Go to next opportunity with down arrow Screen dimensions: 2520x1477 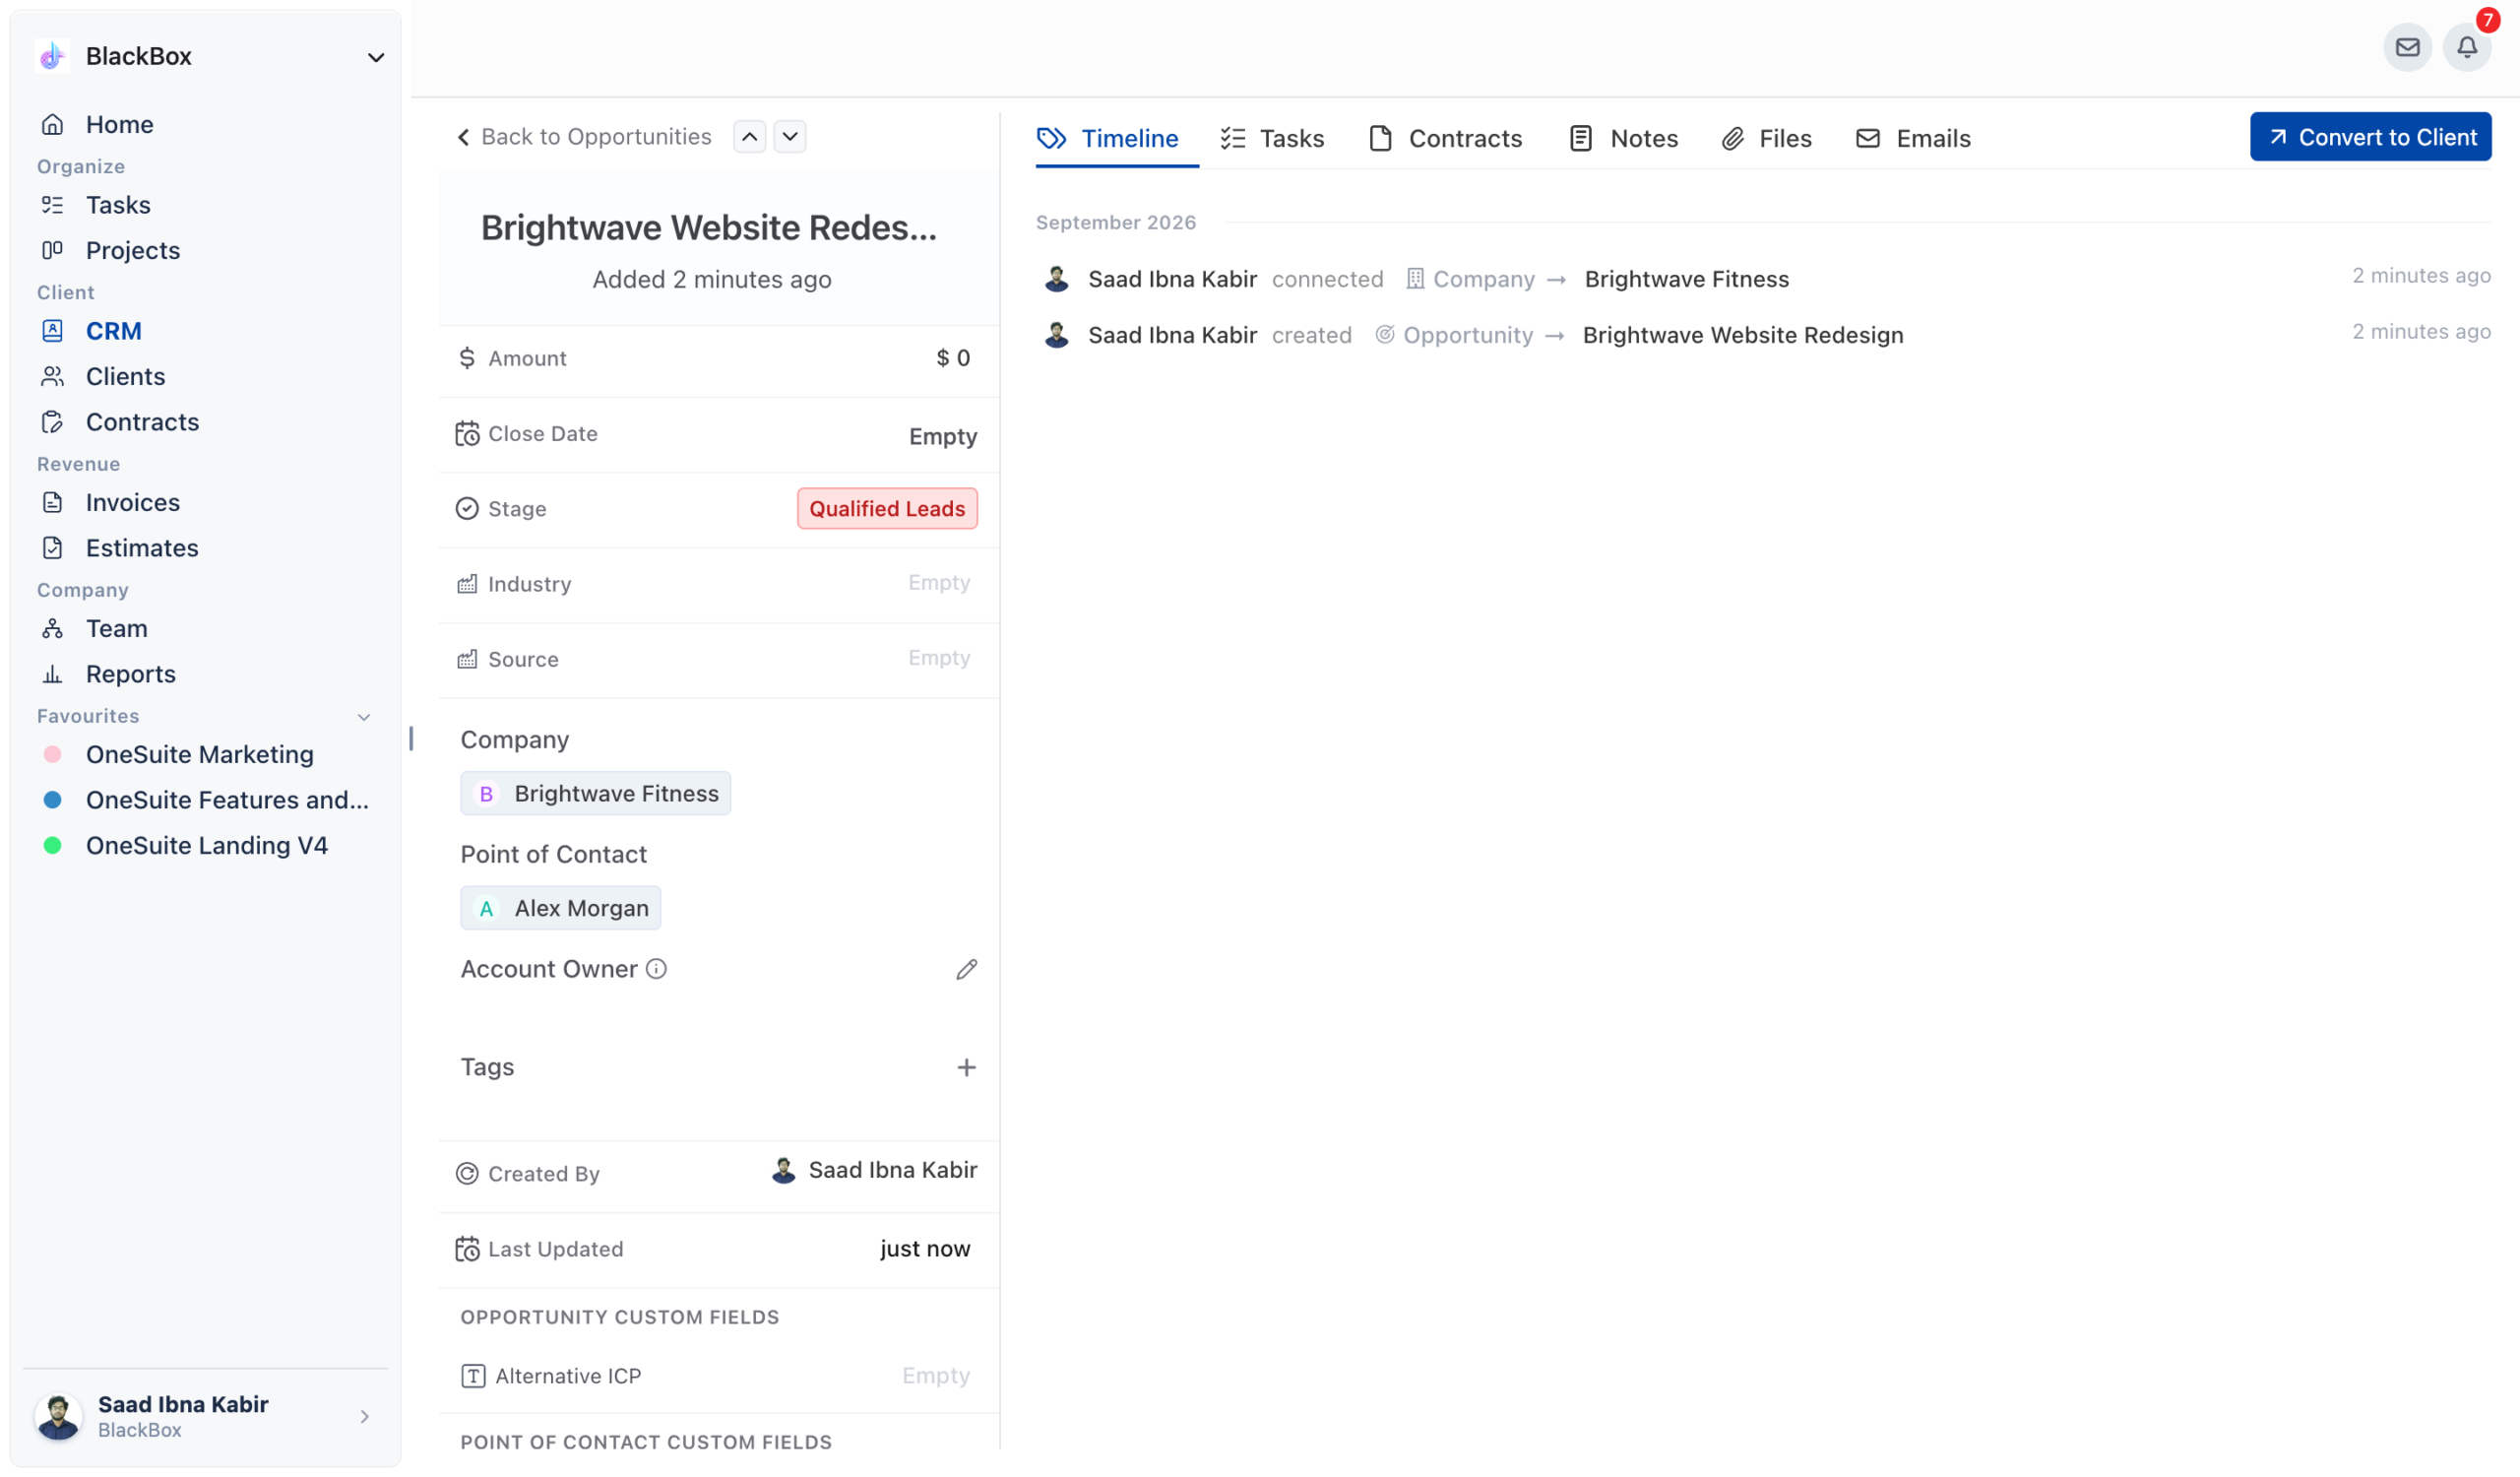pos(790,137)
